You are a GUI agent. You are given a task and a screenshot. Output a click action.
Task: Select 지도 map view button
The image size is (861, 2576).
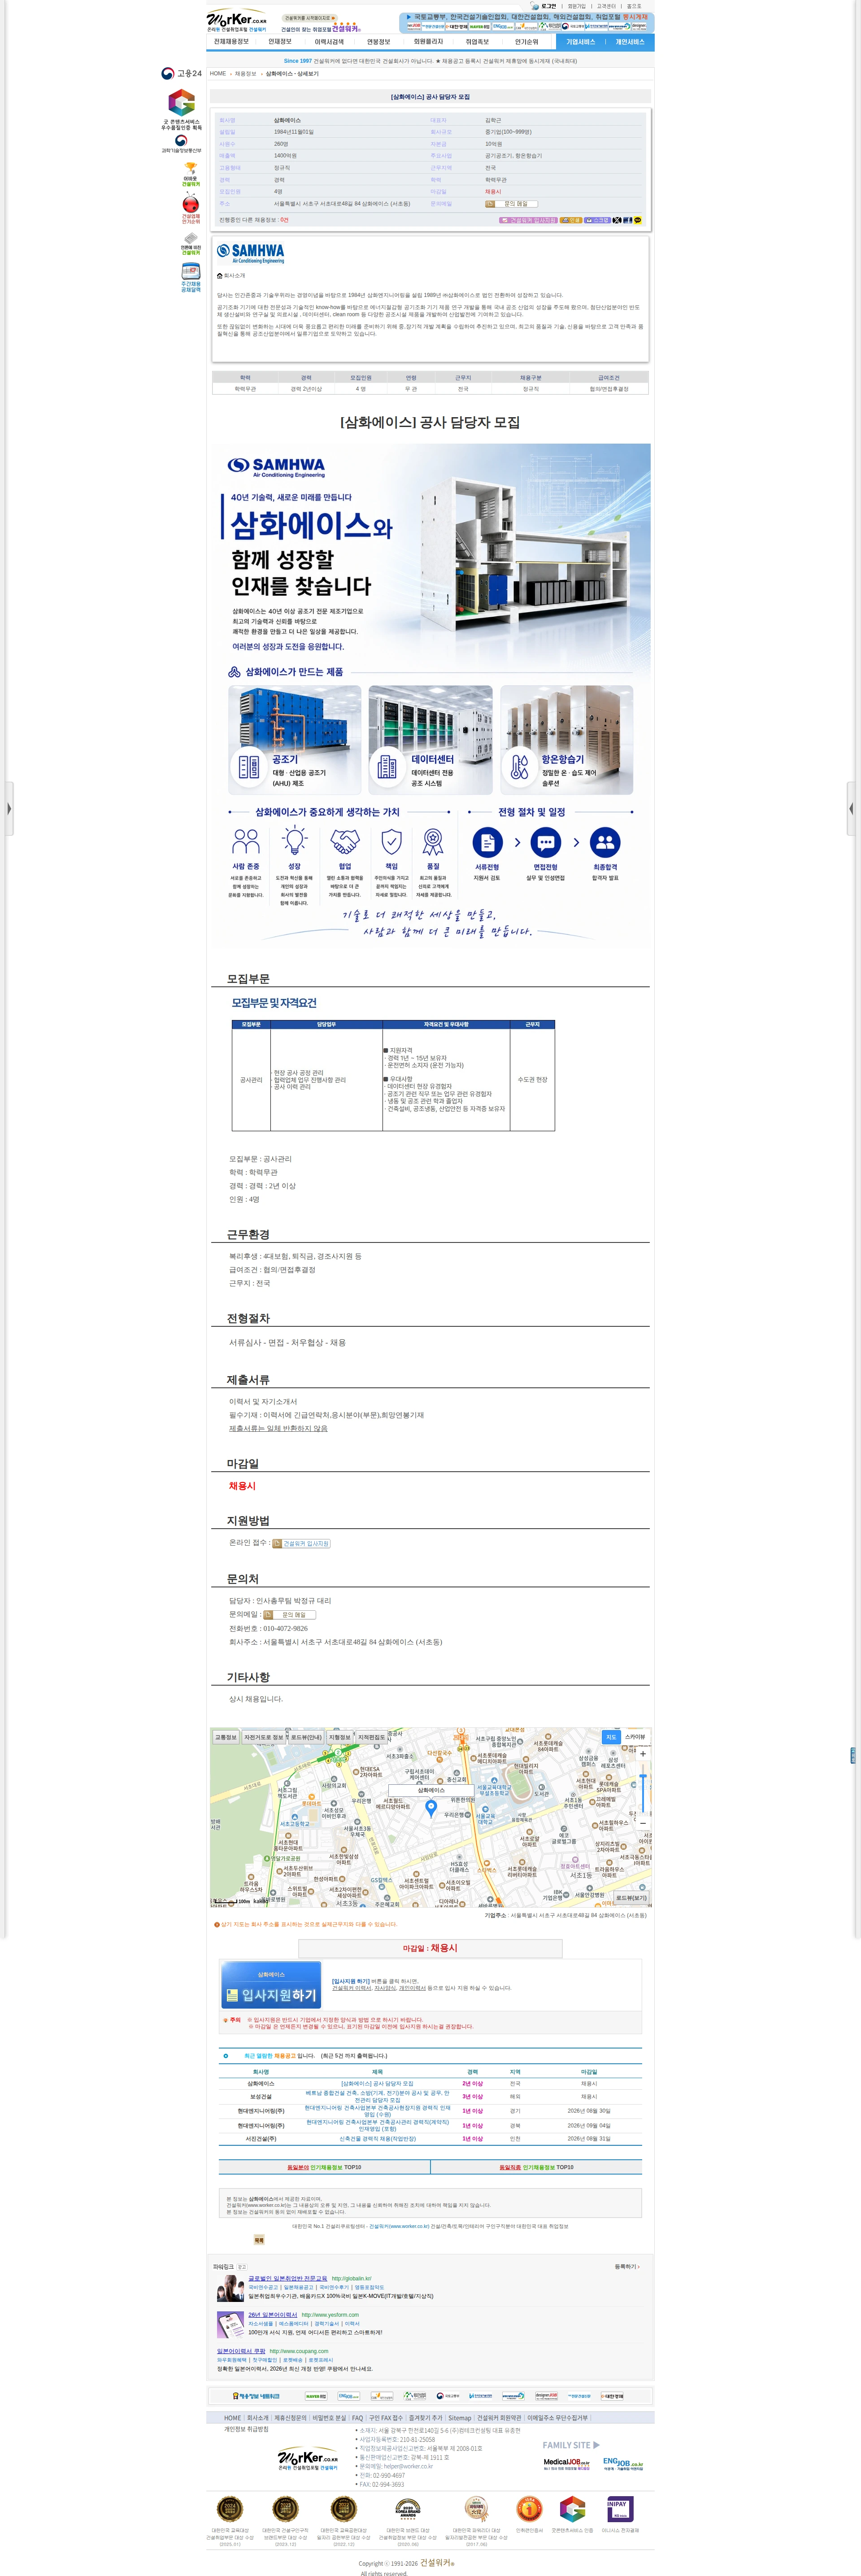pos(611,1737)
